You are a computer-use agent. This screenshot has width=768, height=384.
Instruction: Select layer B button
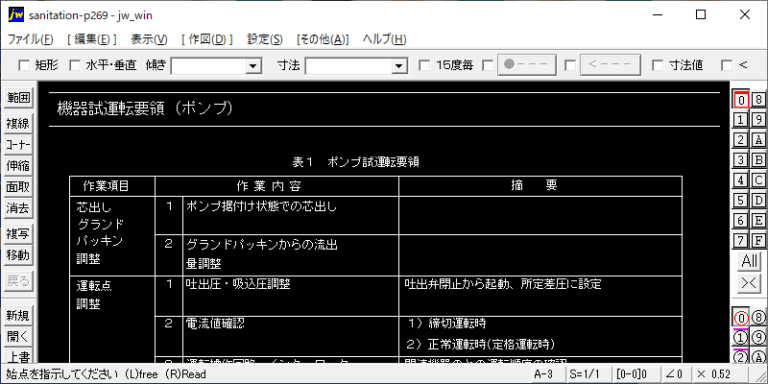click(758, 160)
